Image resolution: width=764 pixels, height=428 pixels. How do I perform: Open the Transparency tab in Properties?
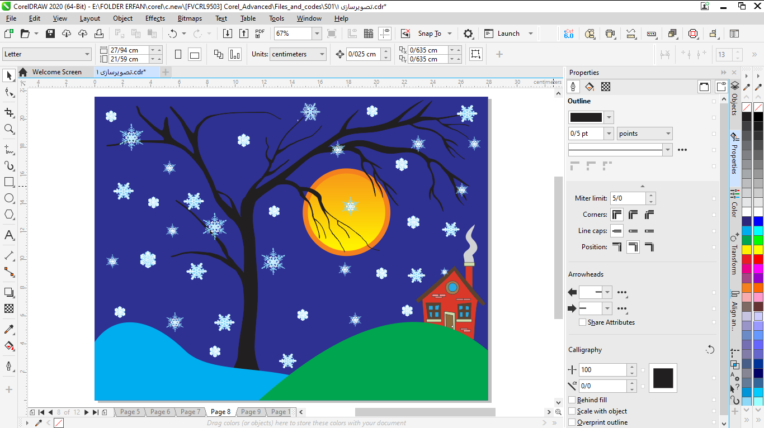pos(605,87)
